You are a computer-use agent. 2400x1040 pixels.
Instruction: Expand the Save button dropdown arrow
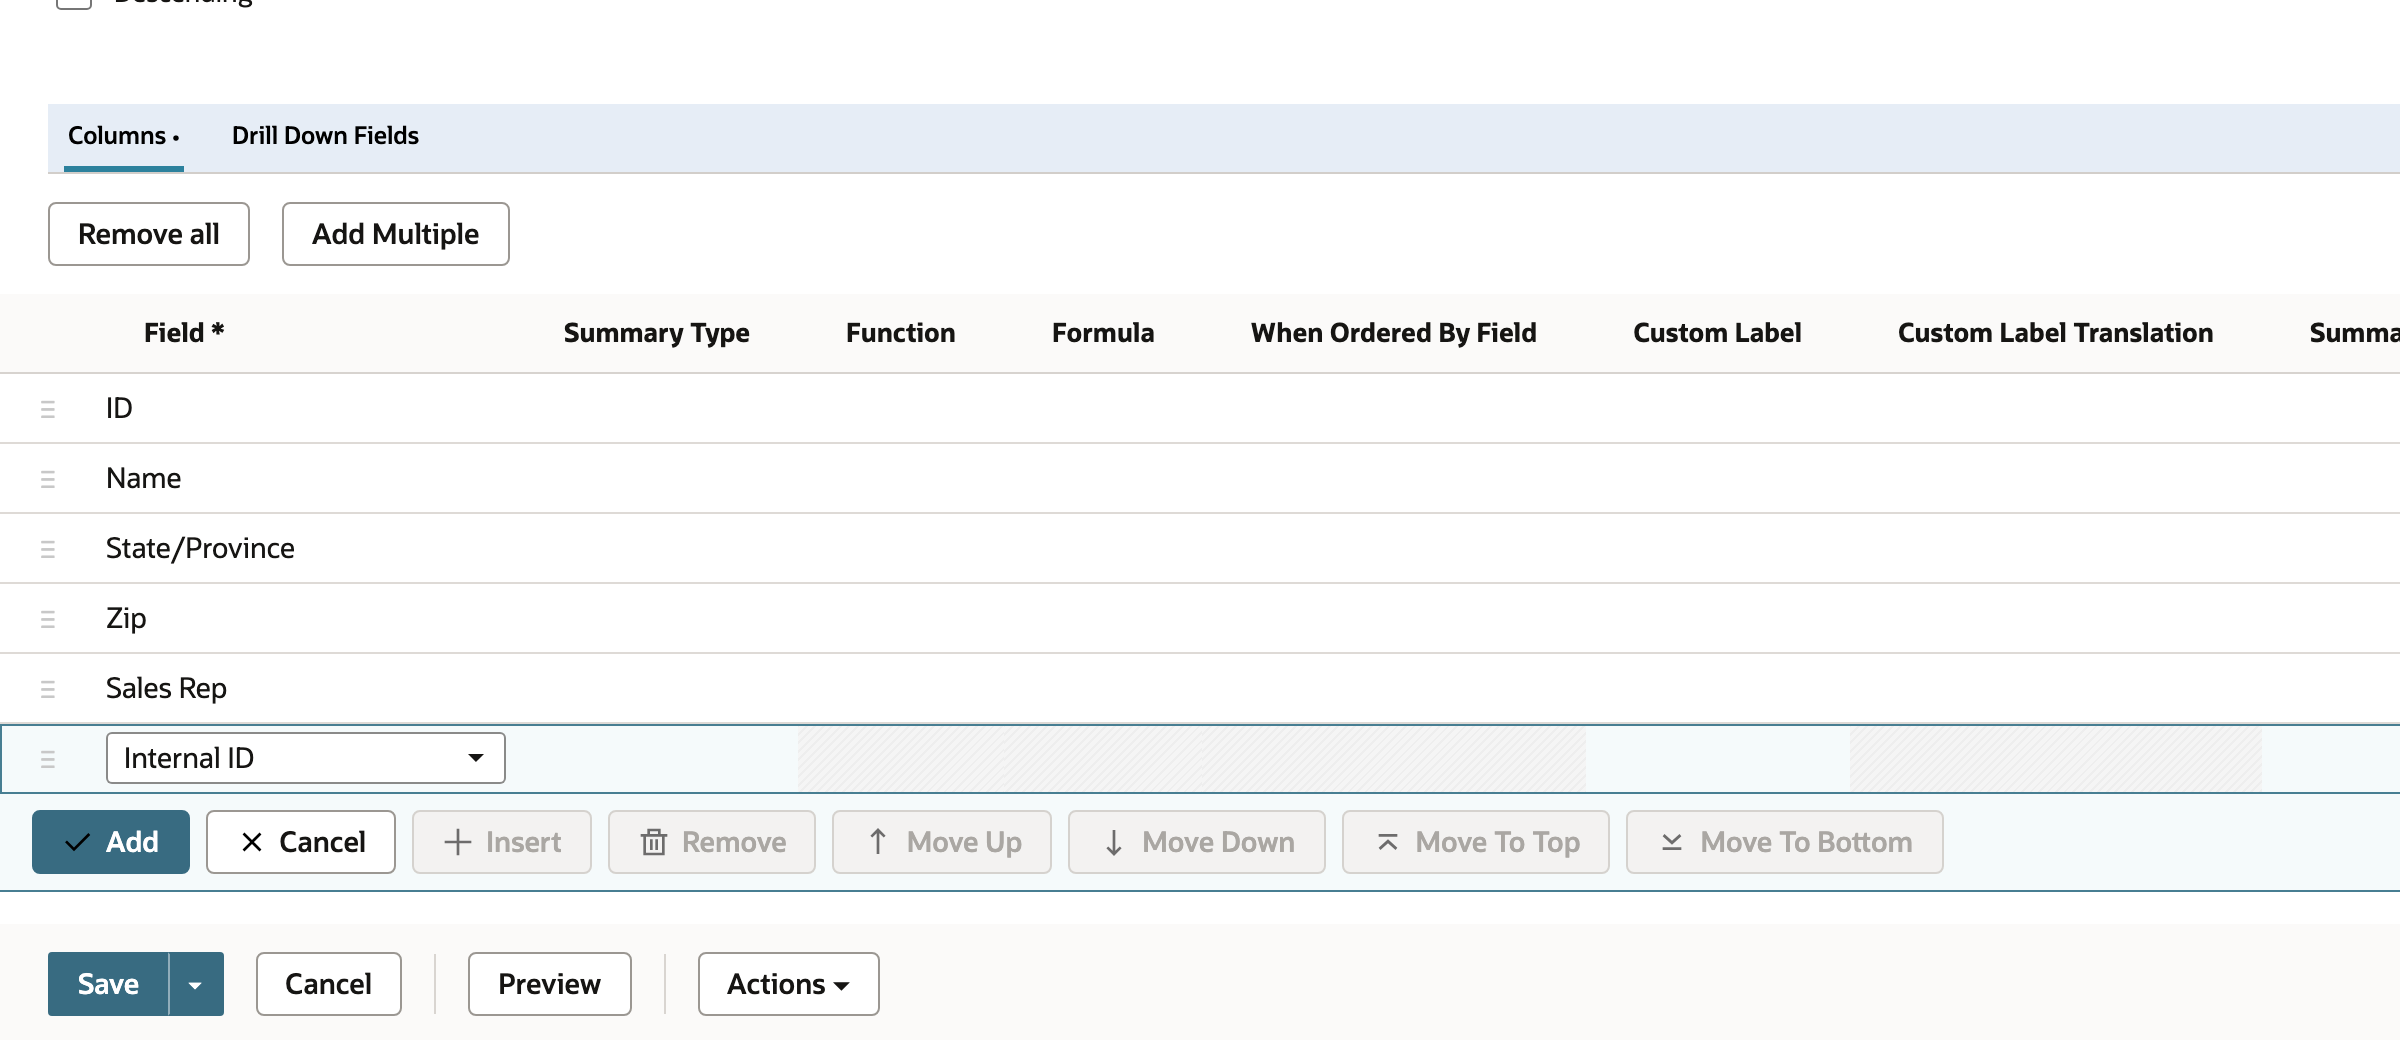(196, 984)
